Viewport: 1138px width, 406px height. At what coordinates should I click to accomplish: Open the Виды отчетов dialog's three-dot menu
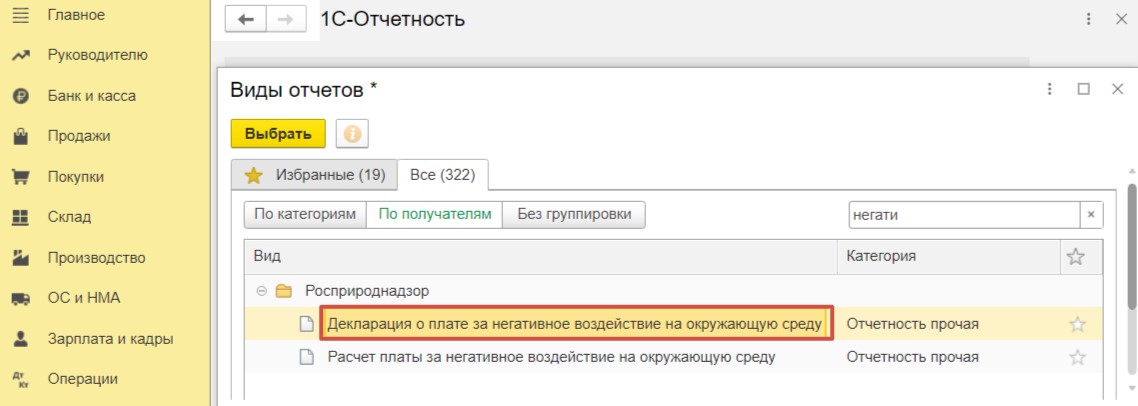coord(1049,89)
